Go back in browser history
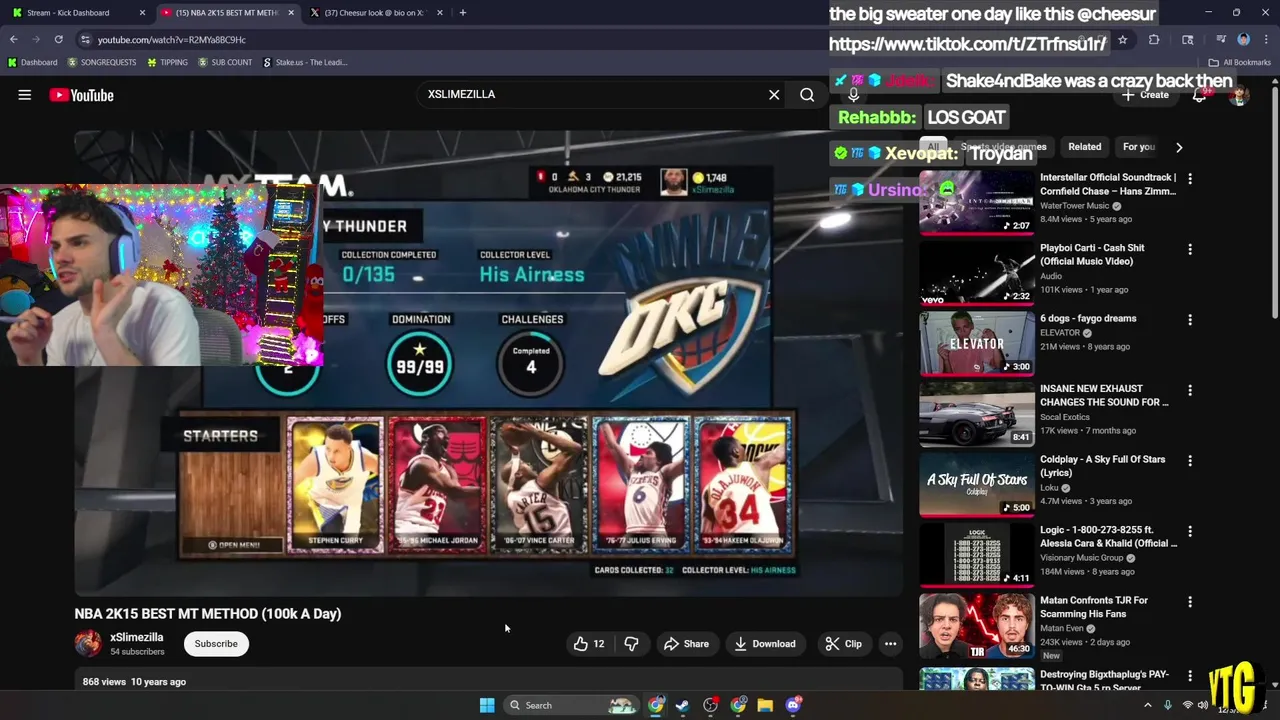This screenshot has width=1280, height=720. click(x=13, y=39)
